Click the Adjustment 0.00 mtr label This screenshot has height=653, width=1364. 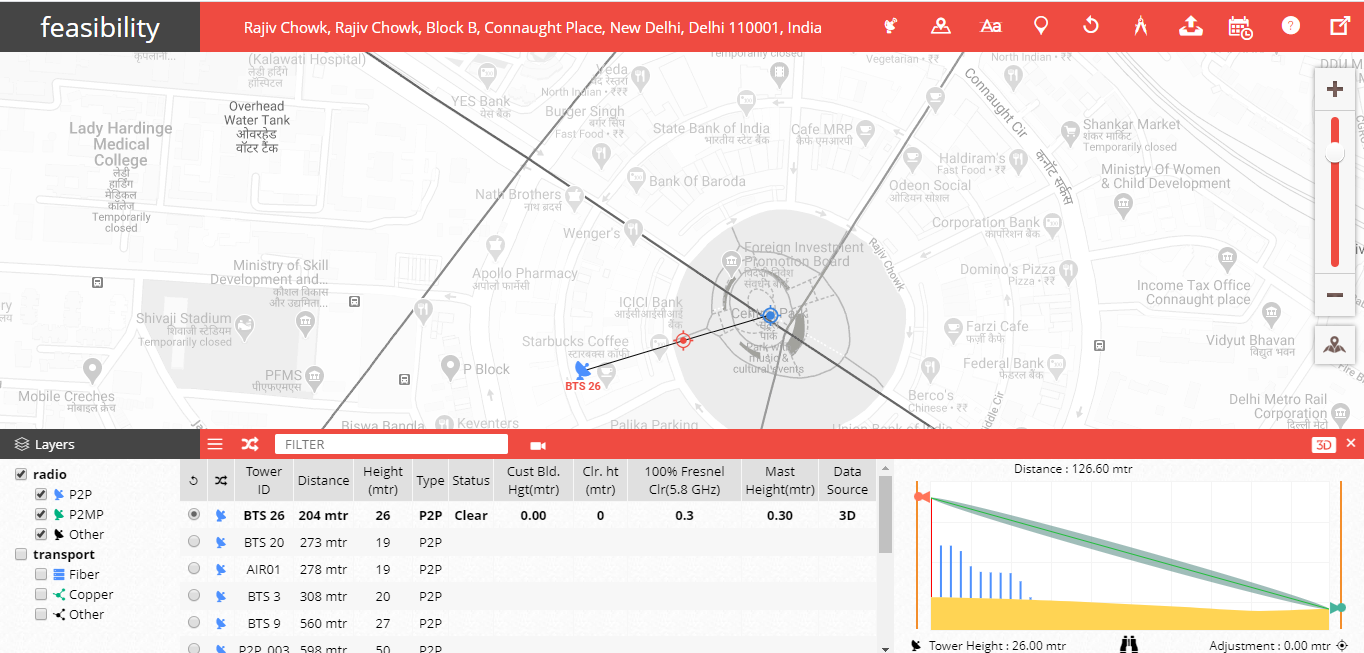point(1270,646)
